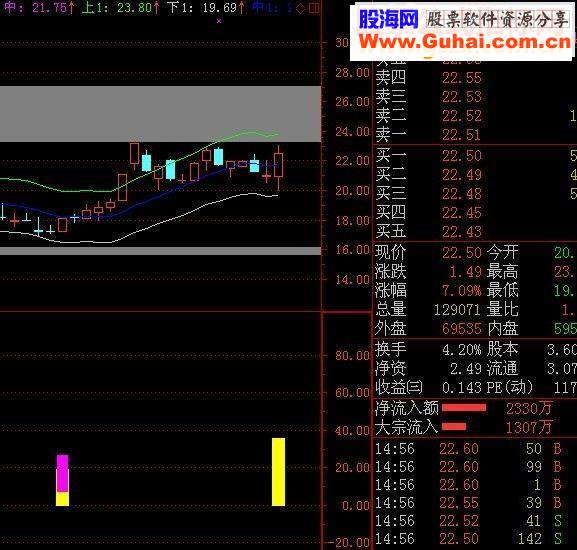Select the 总量 total volume 129071
This screenshot has height=550, width=577.
coord(457,310)
